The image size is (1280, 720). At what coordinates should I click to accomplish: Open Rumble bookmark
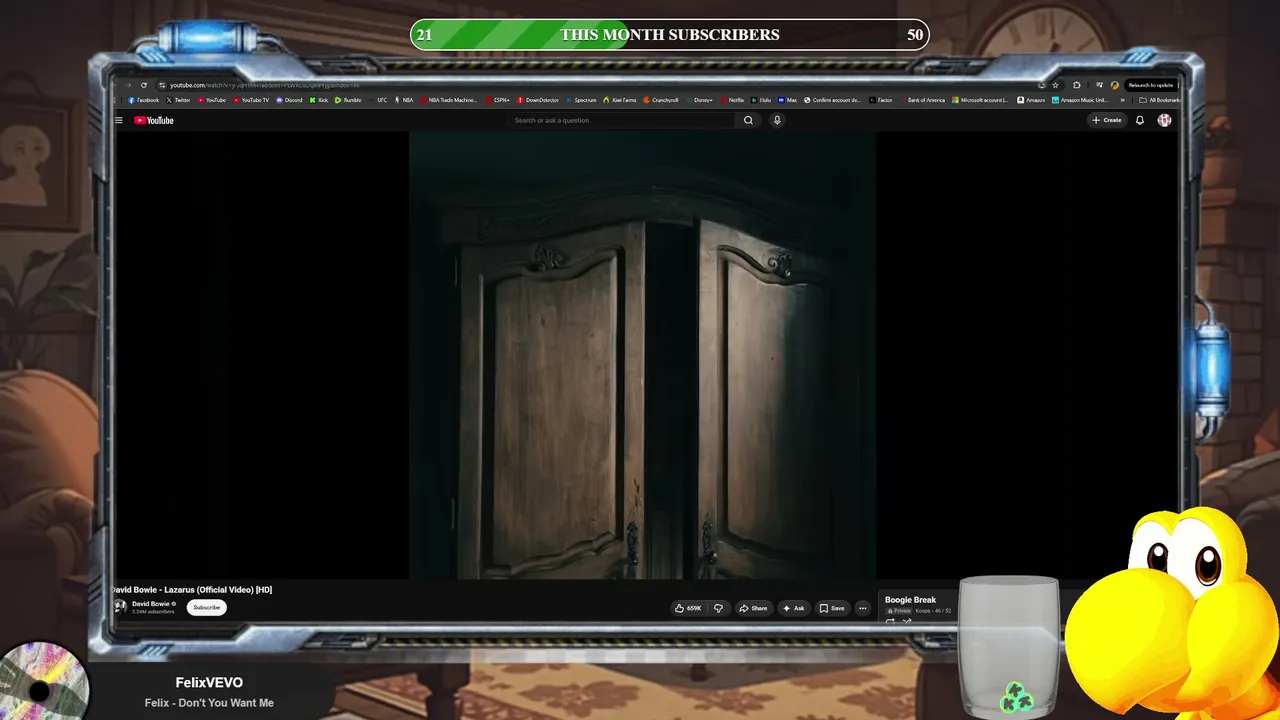349,100
